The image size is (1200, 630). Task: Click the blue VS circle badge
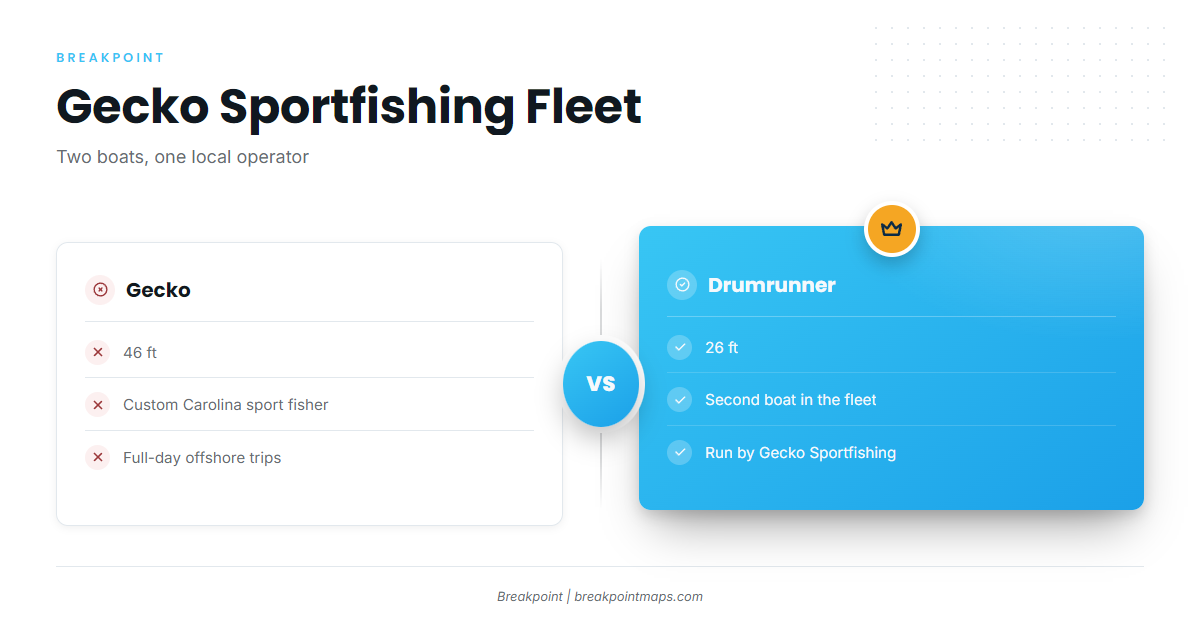pyautogui.click(x=601, y=384)
